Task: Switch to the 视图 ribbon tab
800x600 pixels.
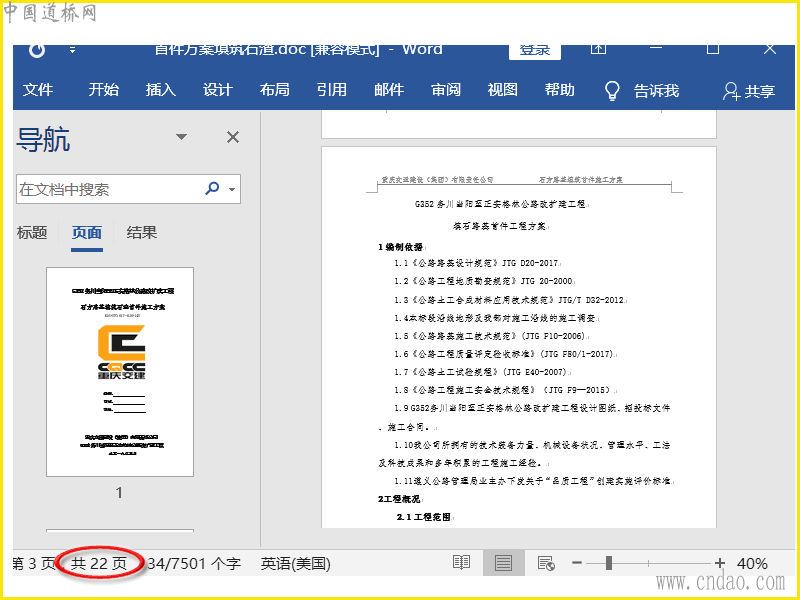Action: pos(503,90)
